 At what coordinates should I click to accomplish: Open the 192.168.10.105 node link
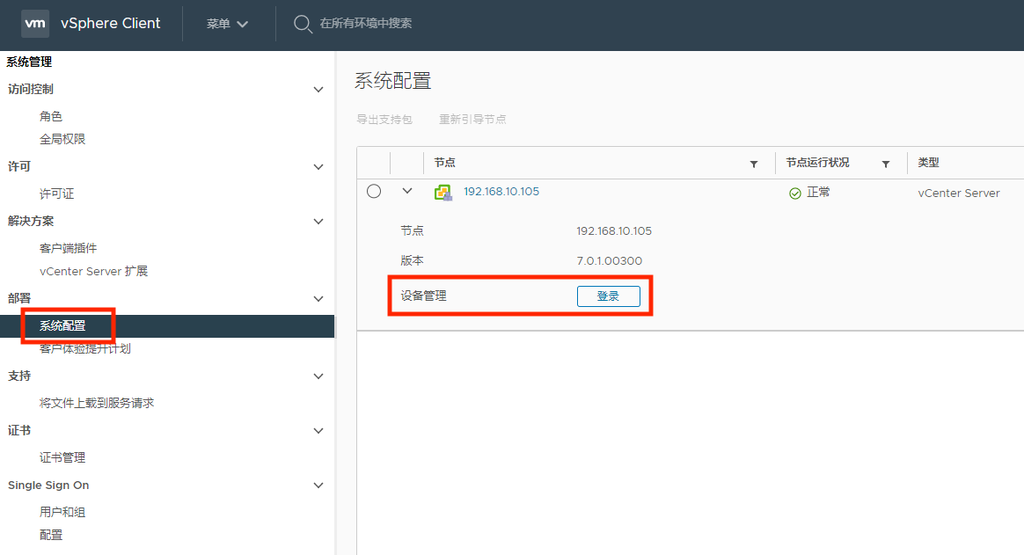(x=502, y=191)
